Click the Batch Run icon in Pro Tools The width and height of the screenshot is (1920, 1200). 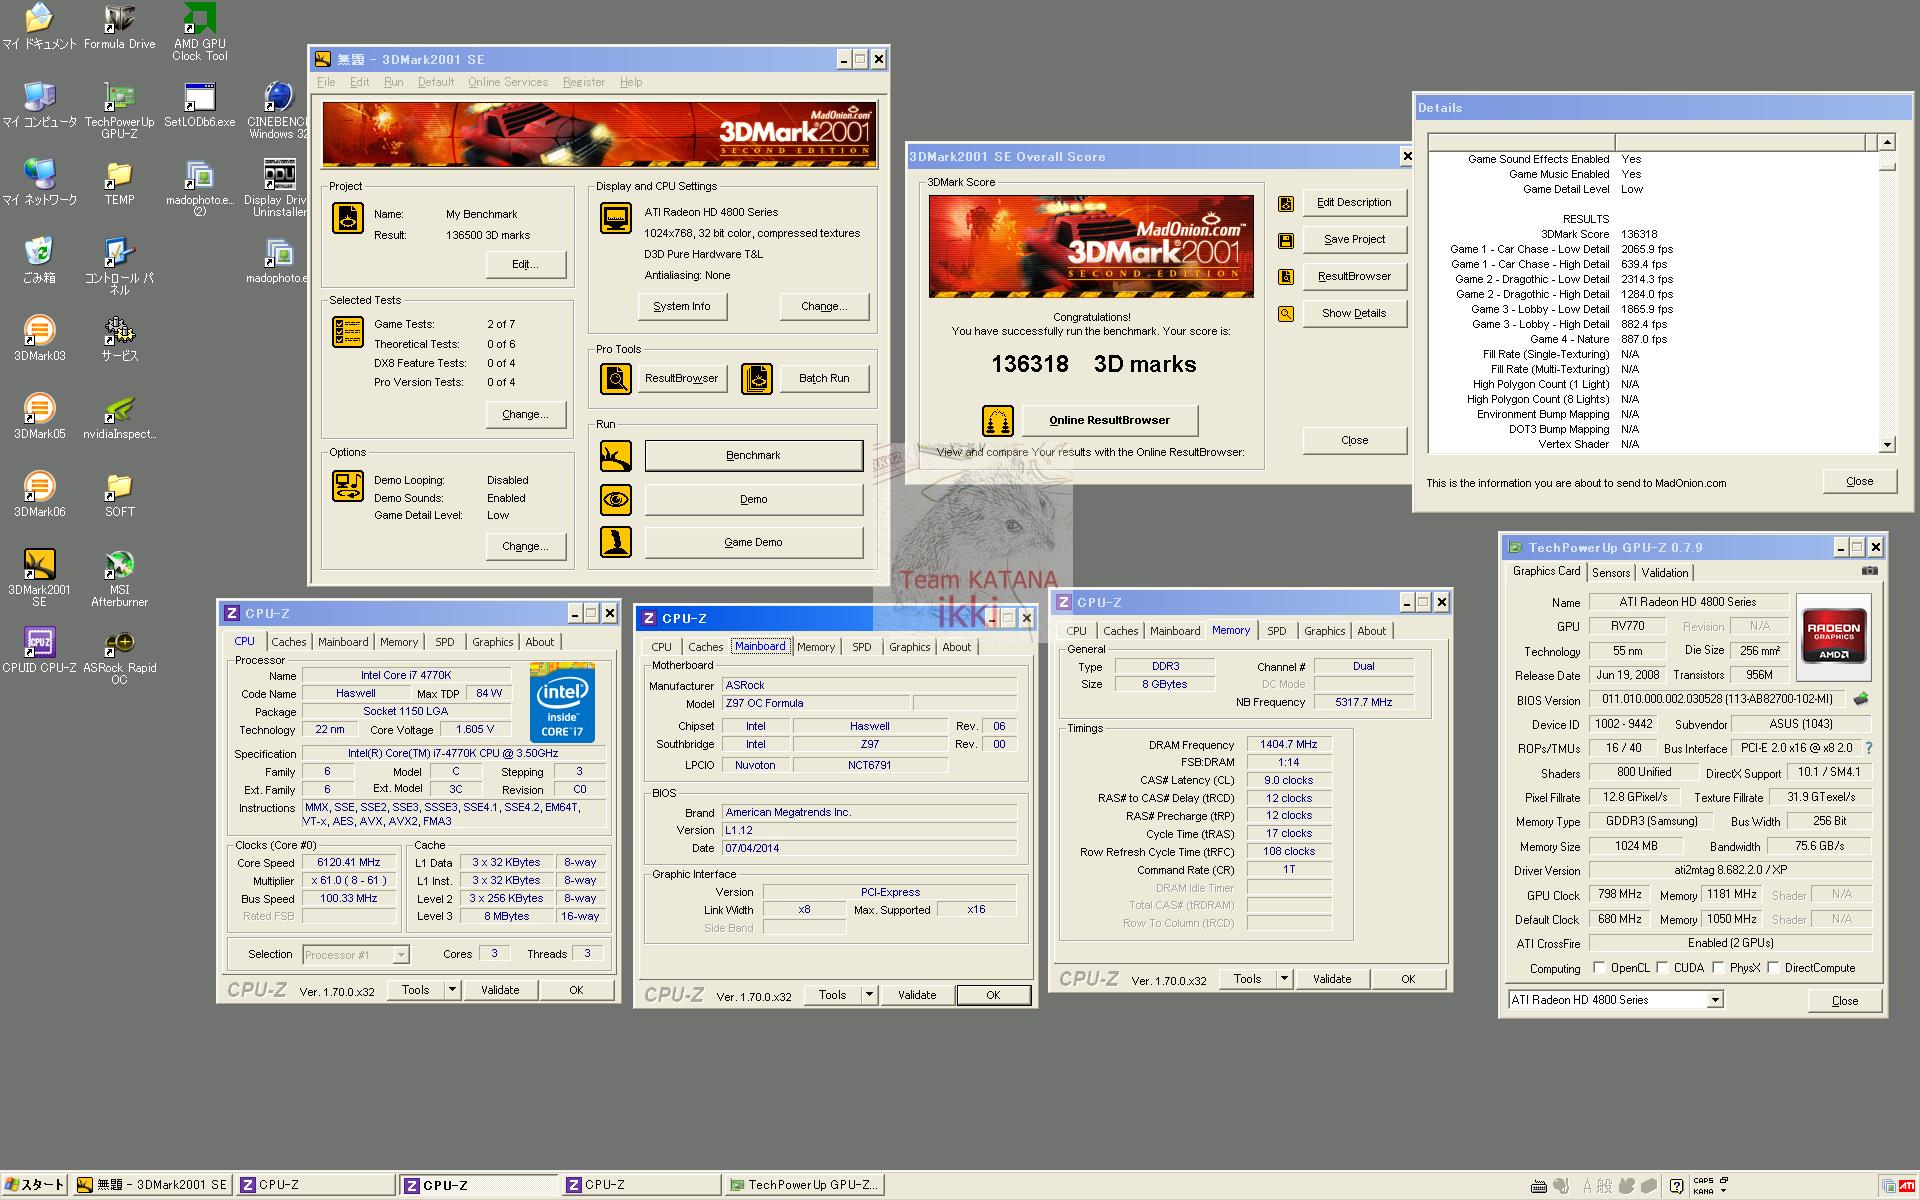click(757, 379)
